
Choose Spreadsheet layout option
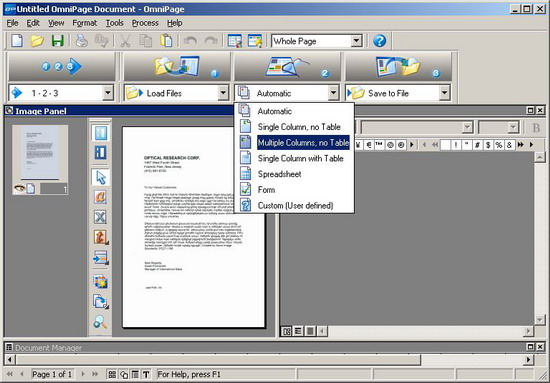click(294, 174)
